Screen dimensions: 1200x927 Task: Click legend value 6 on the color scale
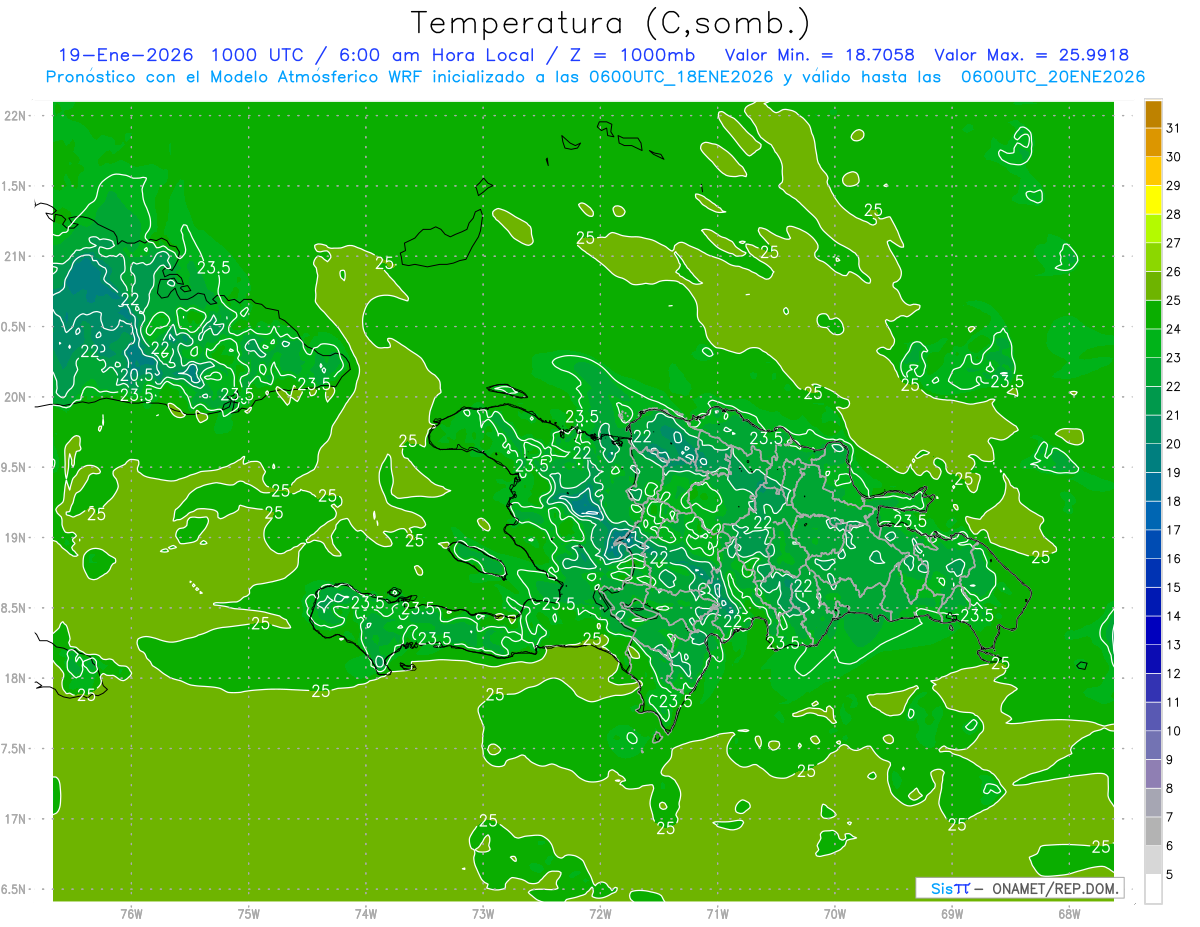point(1170,846)
